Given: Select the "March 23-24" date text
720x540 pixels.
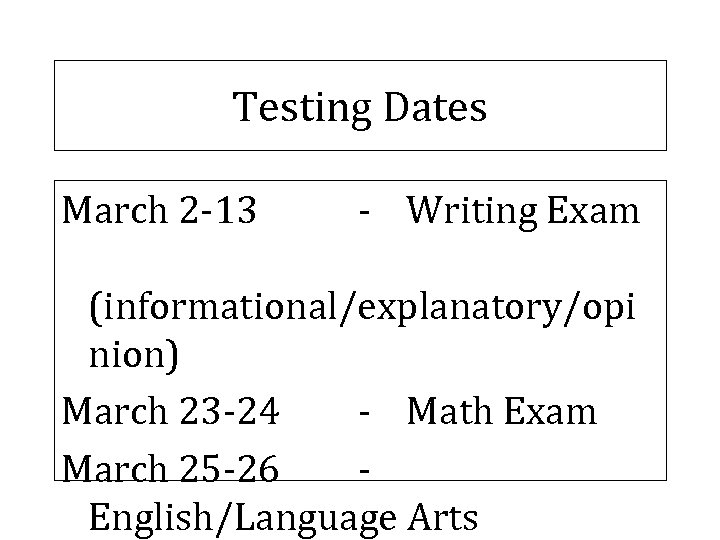Looking at the screenshot, I should point(170,412).
